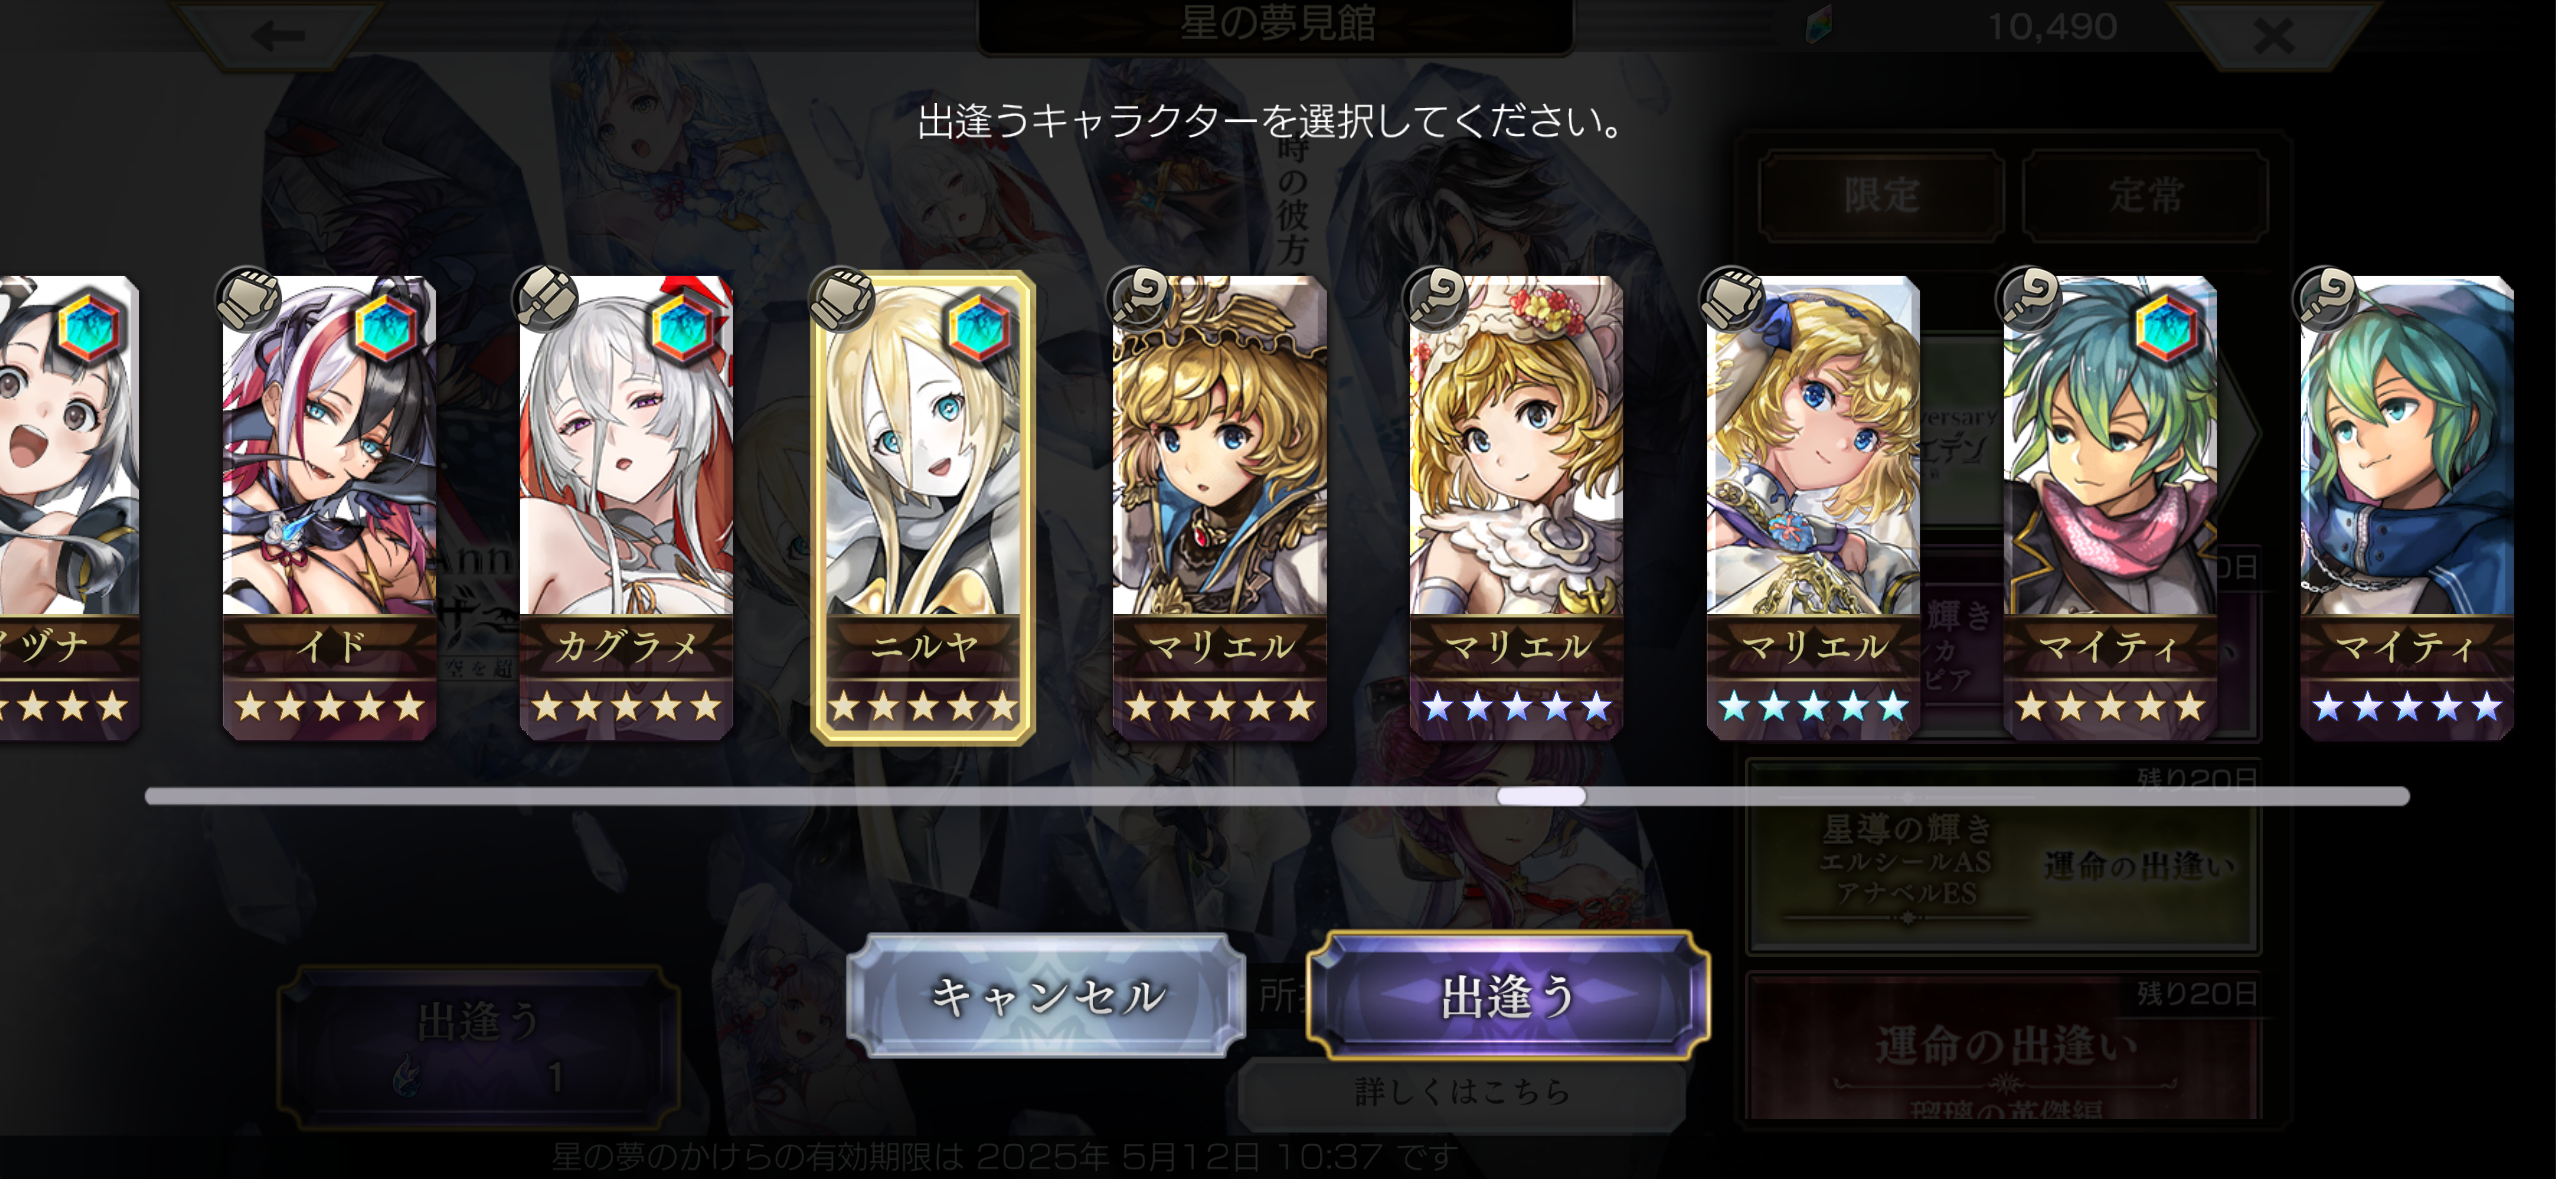The image size is (2556, 1179).
Task: Click the キャンセル button
Action: click(x=1046, y=996)
